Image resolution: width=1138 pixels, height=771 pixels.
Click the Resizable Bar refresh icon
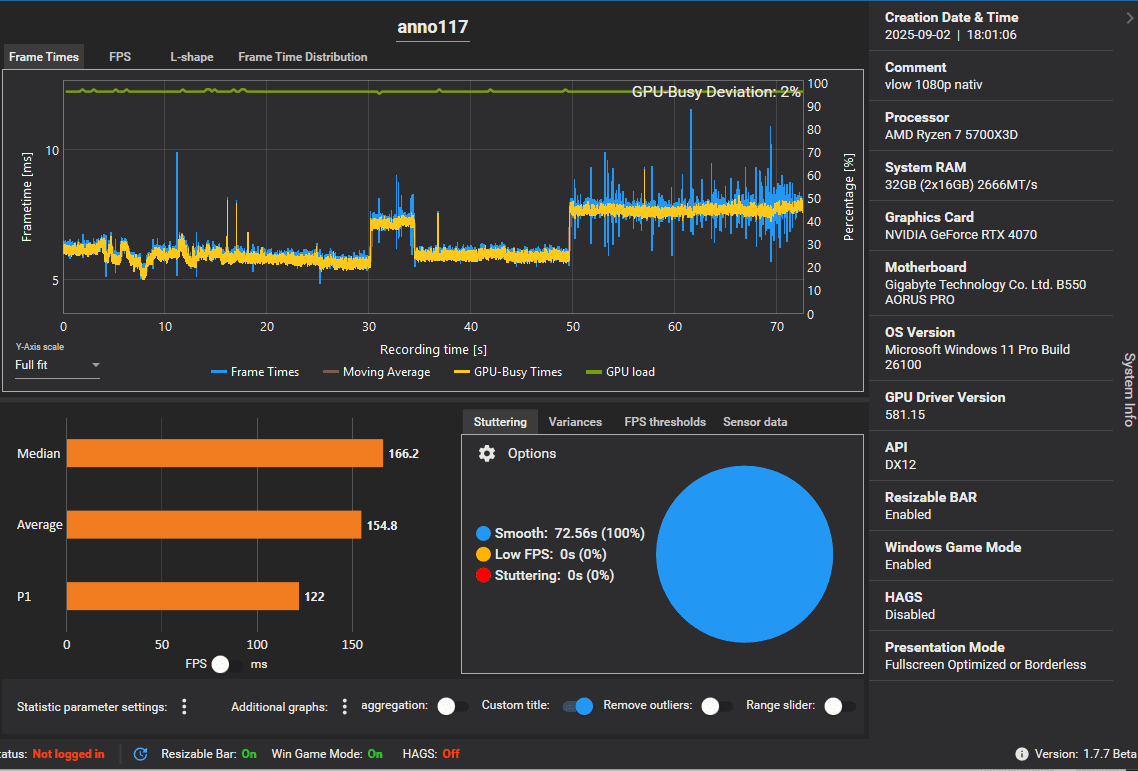pos(141,754)
